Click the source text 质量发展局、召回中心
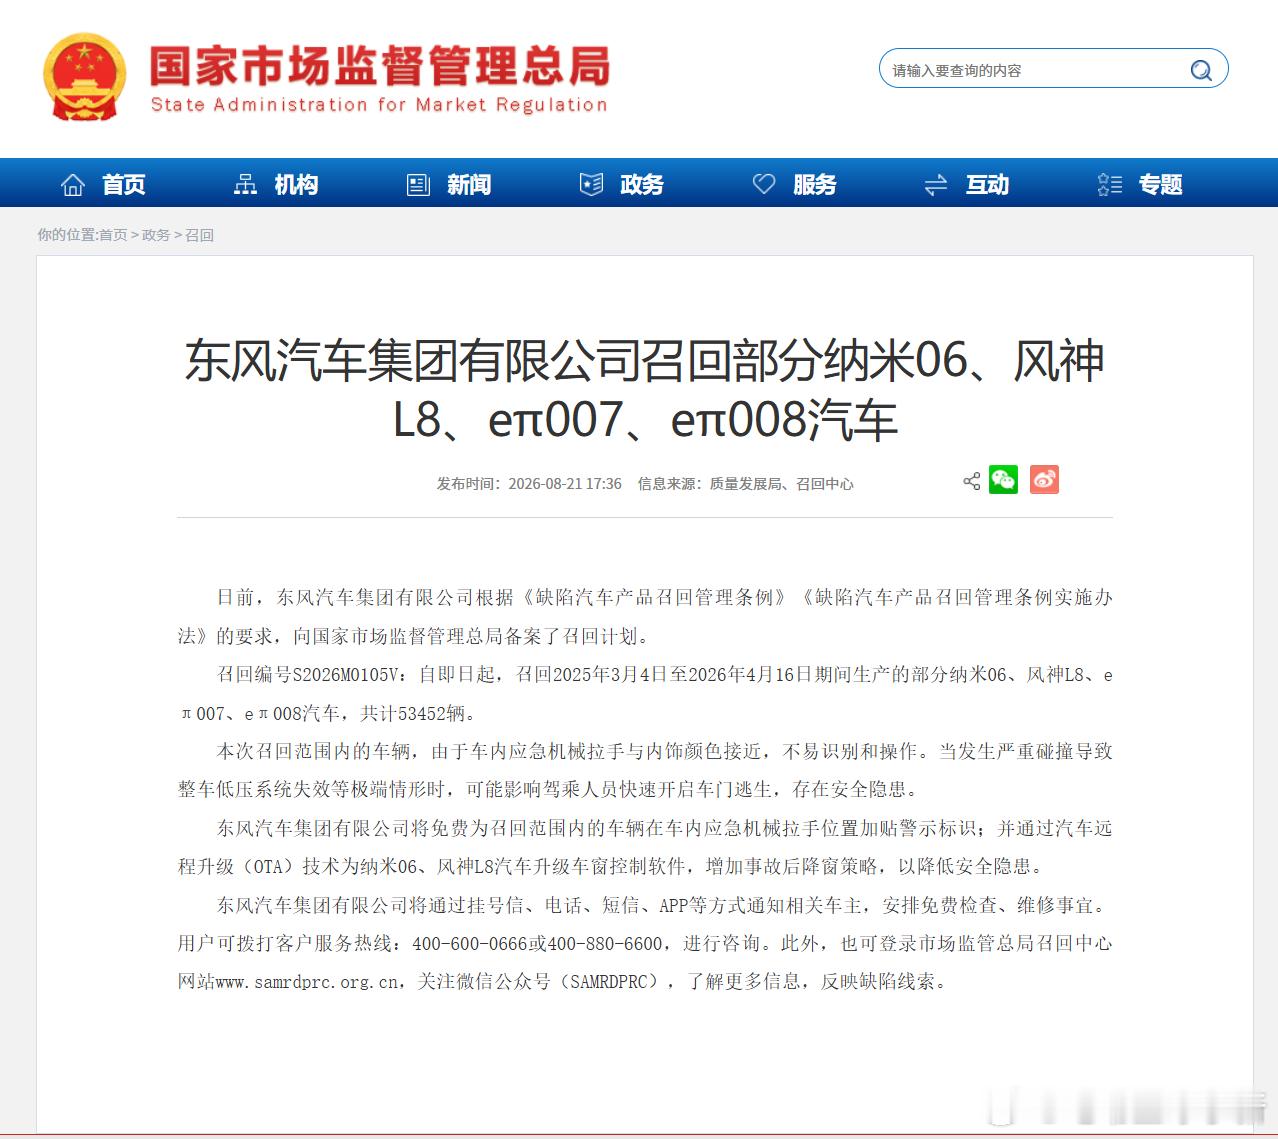This screenshot has width=1278, height=1139. click(782, 484)
